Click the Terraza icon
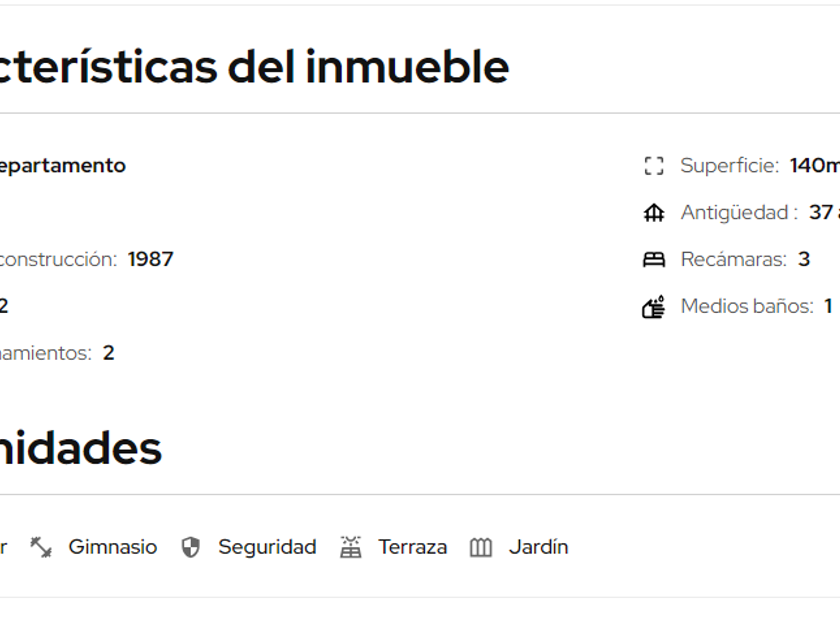The width and height of the screenshot is (840, 630). (x=350, y=547)
